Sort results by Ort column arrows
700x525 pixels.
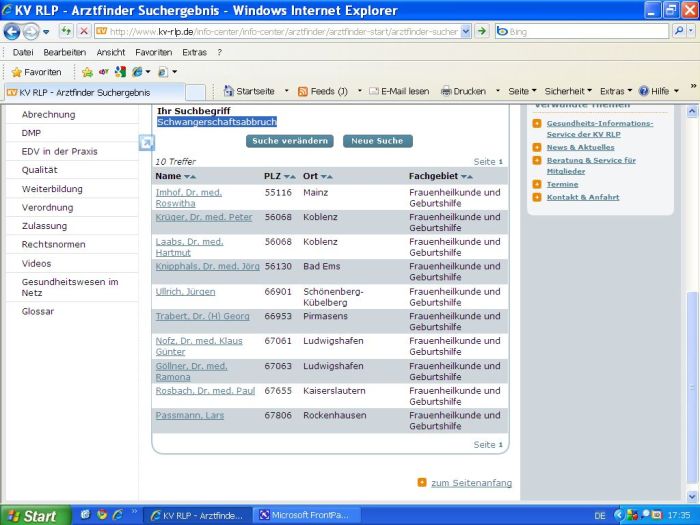326,177
